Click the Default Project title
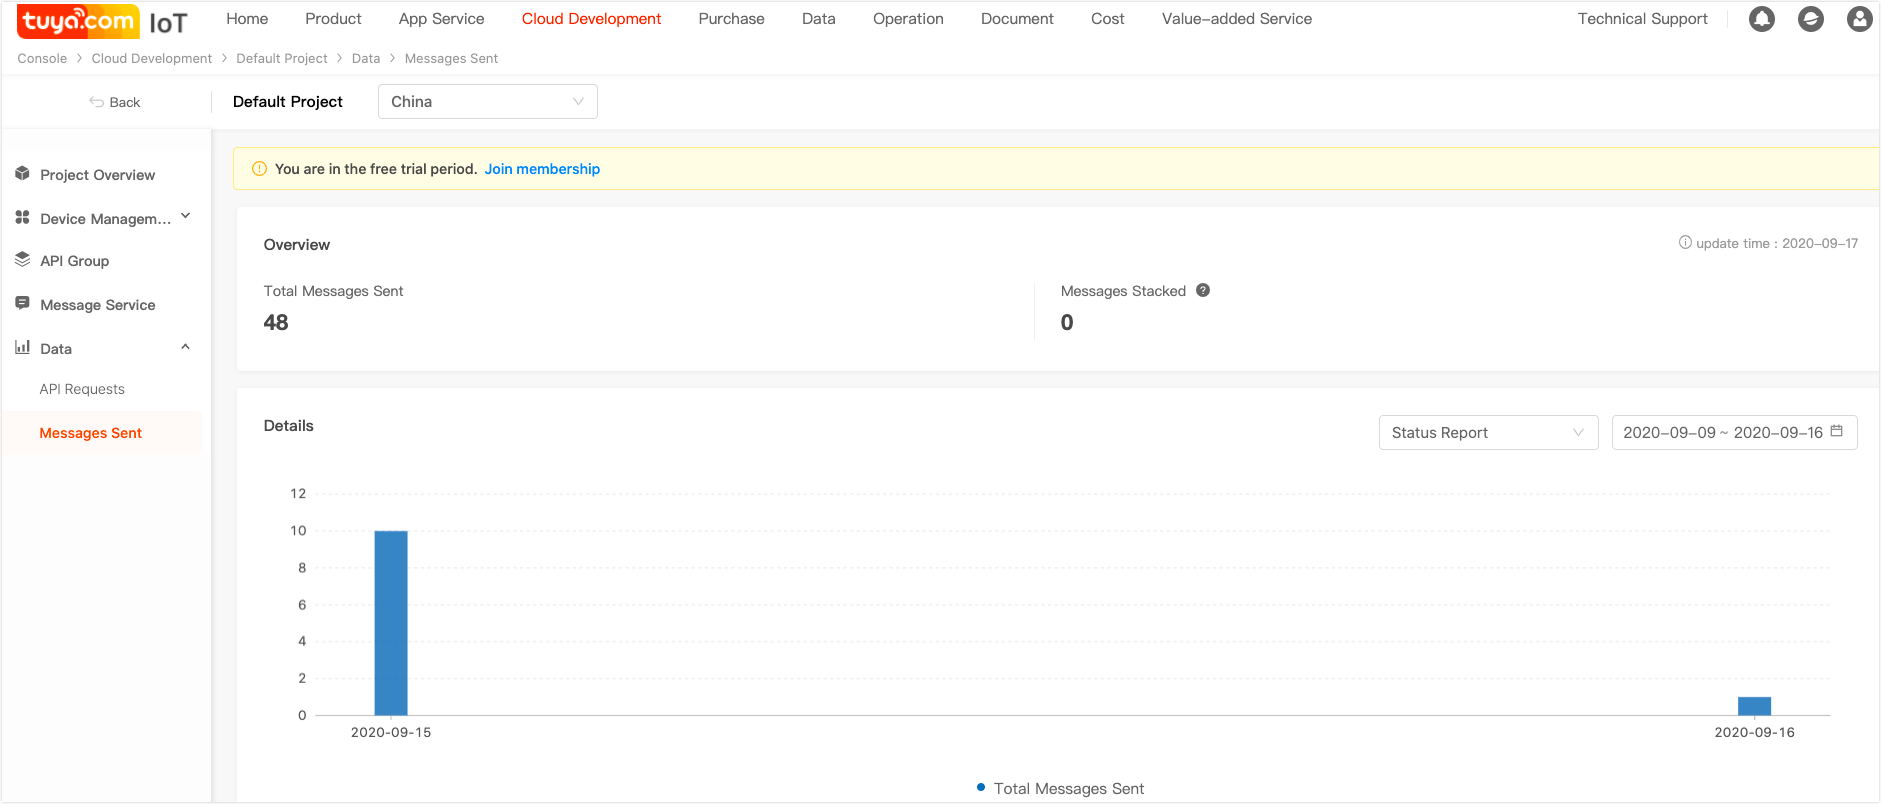The image size is (1881, 804). (x=288, y=101)
